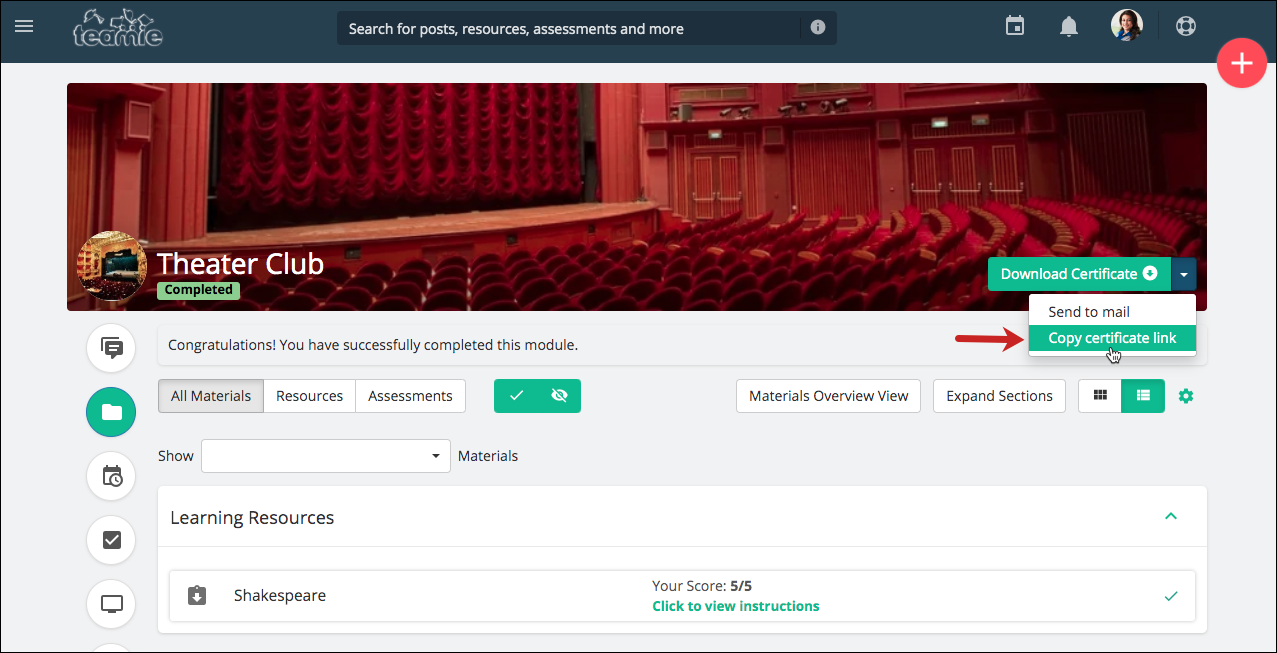Open the hamburger navigation menu
Viewport: 1277px width, 653px height.
click(x=24, y=27)
